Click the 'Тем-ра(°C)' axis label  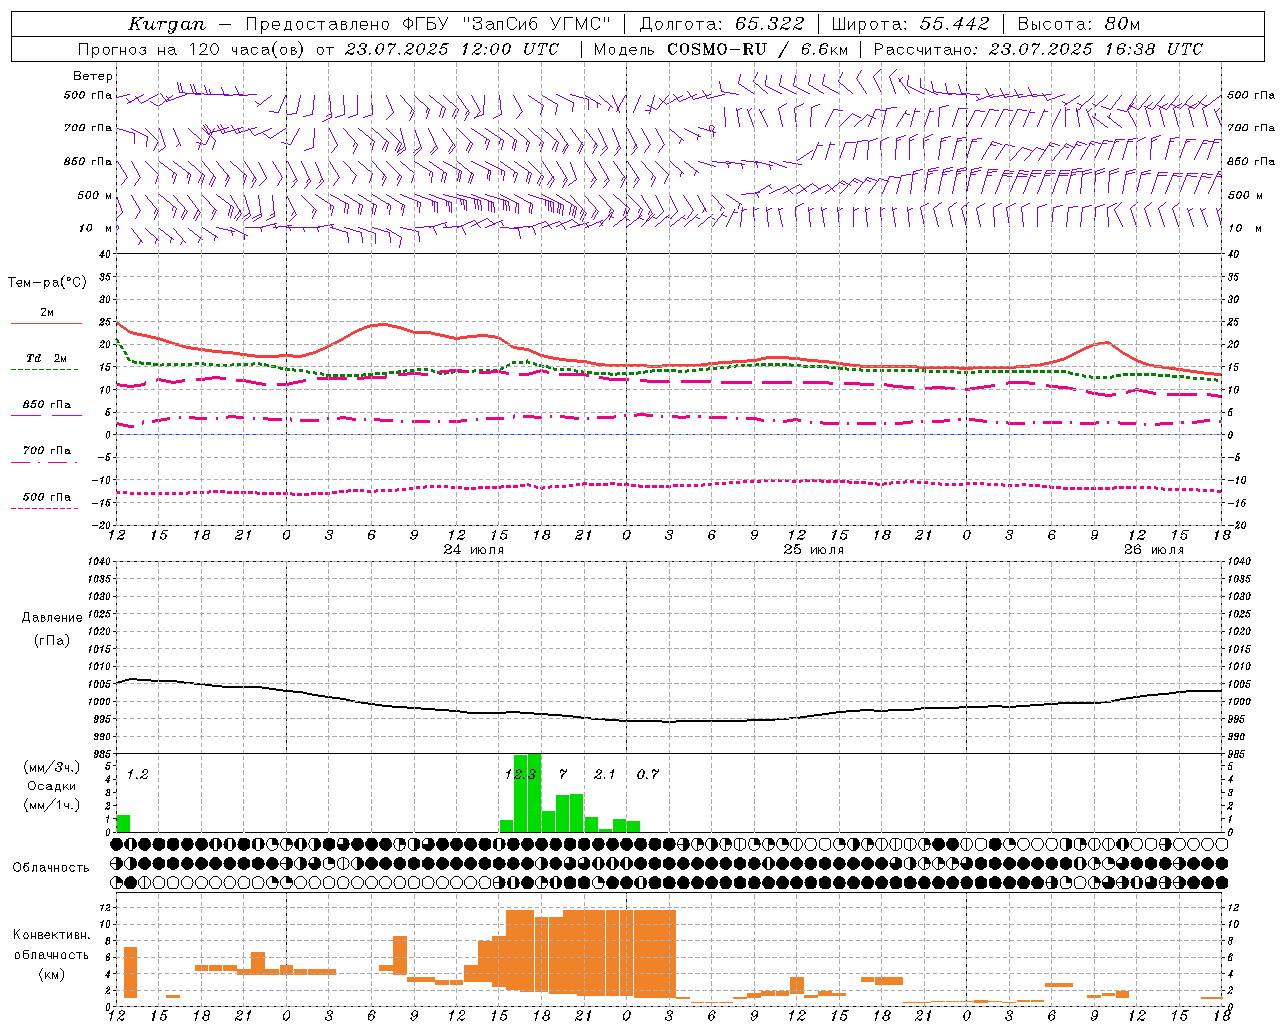pos(47,283)
